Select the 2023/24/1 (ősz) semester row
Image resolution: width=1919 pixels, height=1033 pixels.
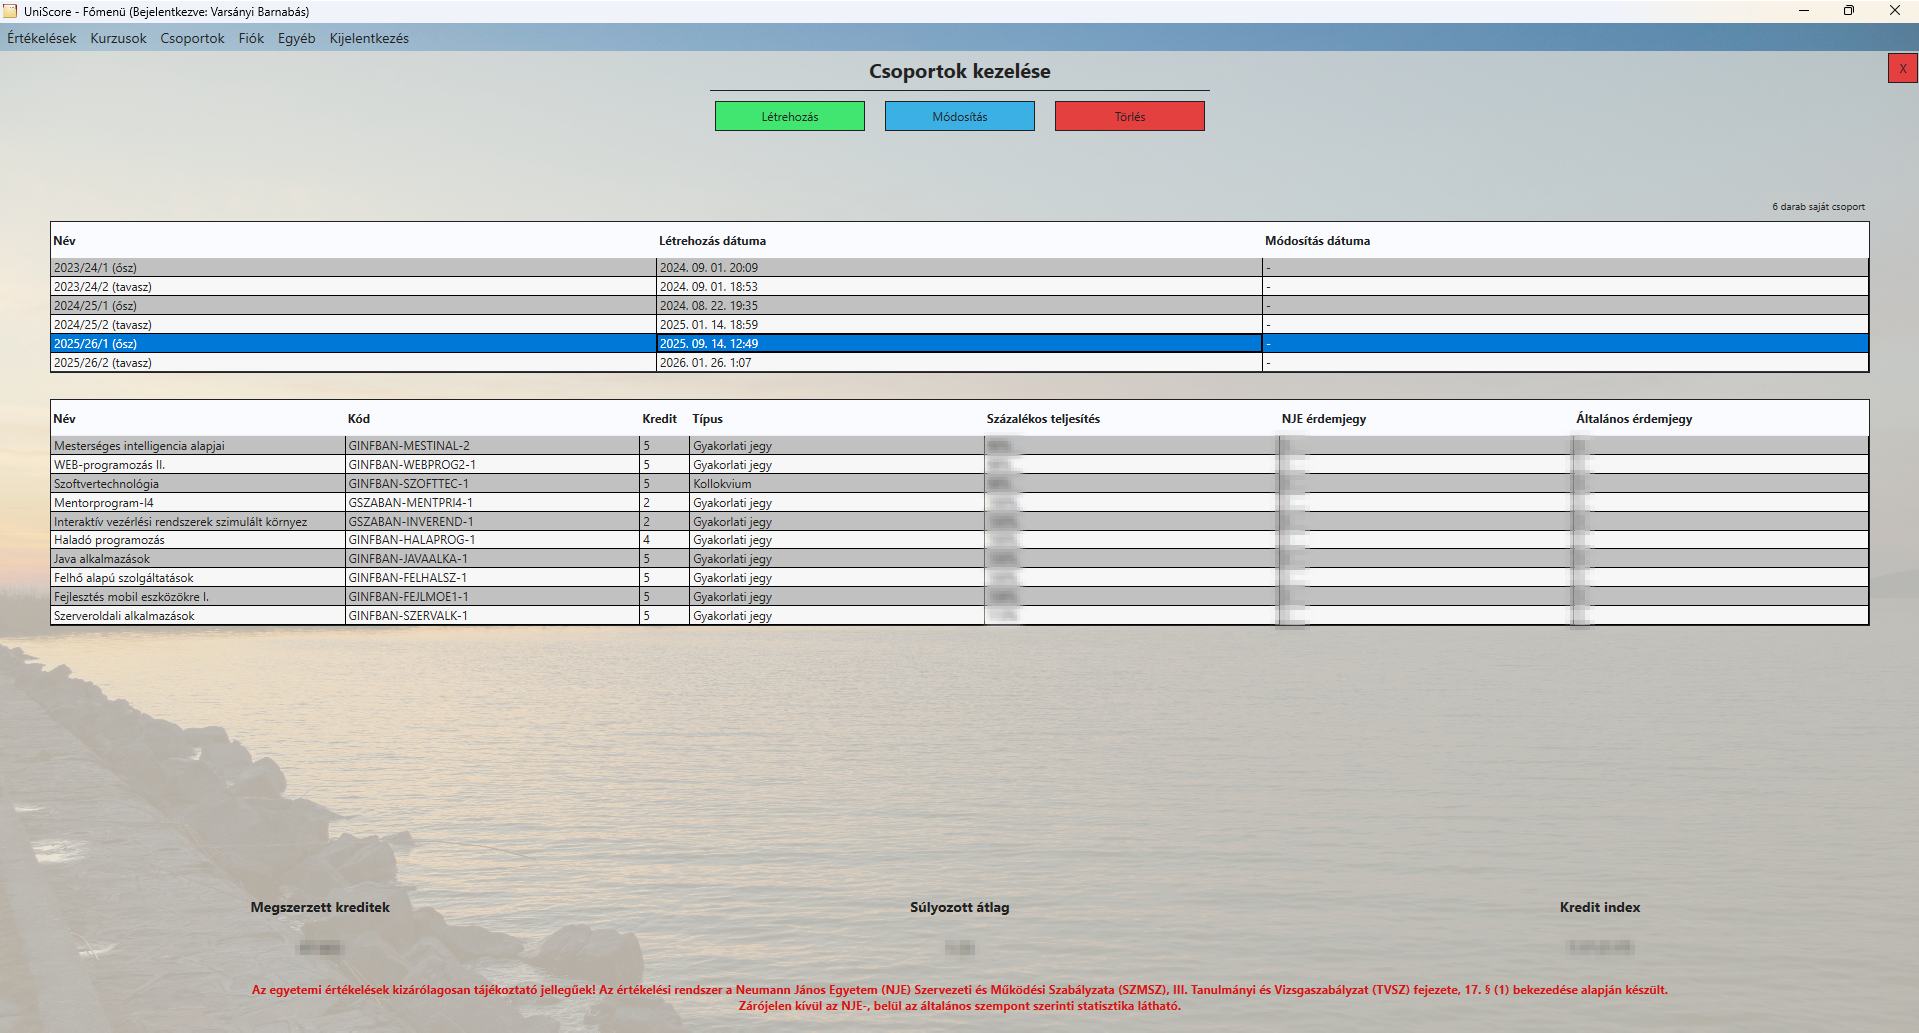coord(300,267)
